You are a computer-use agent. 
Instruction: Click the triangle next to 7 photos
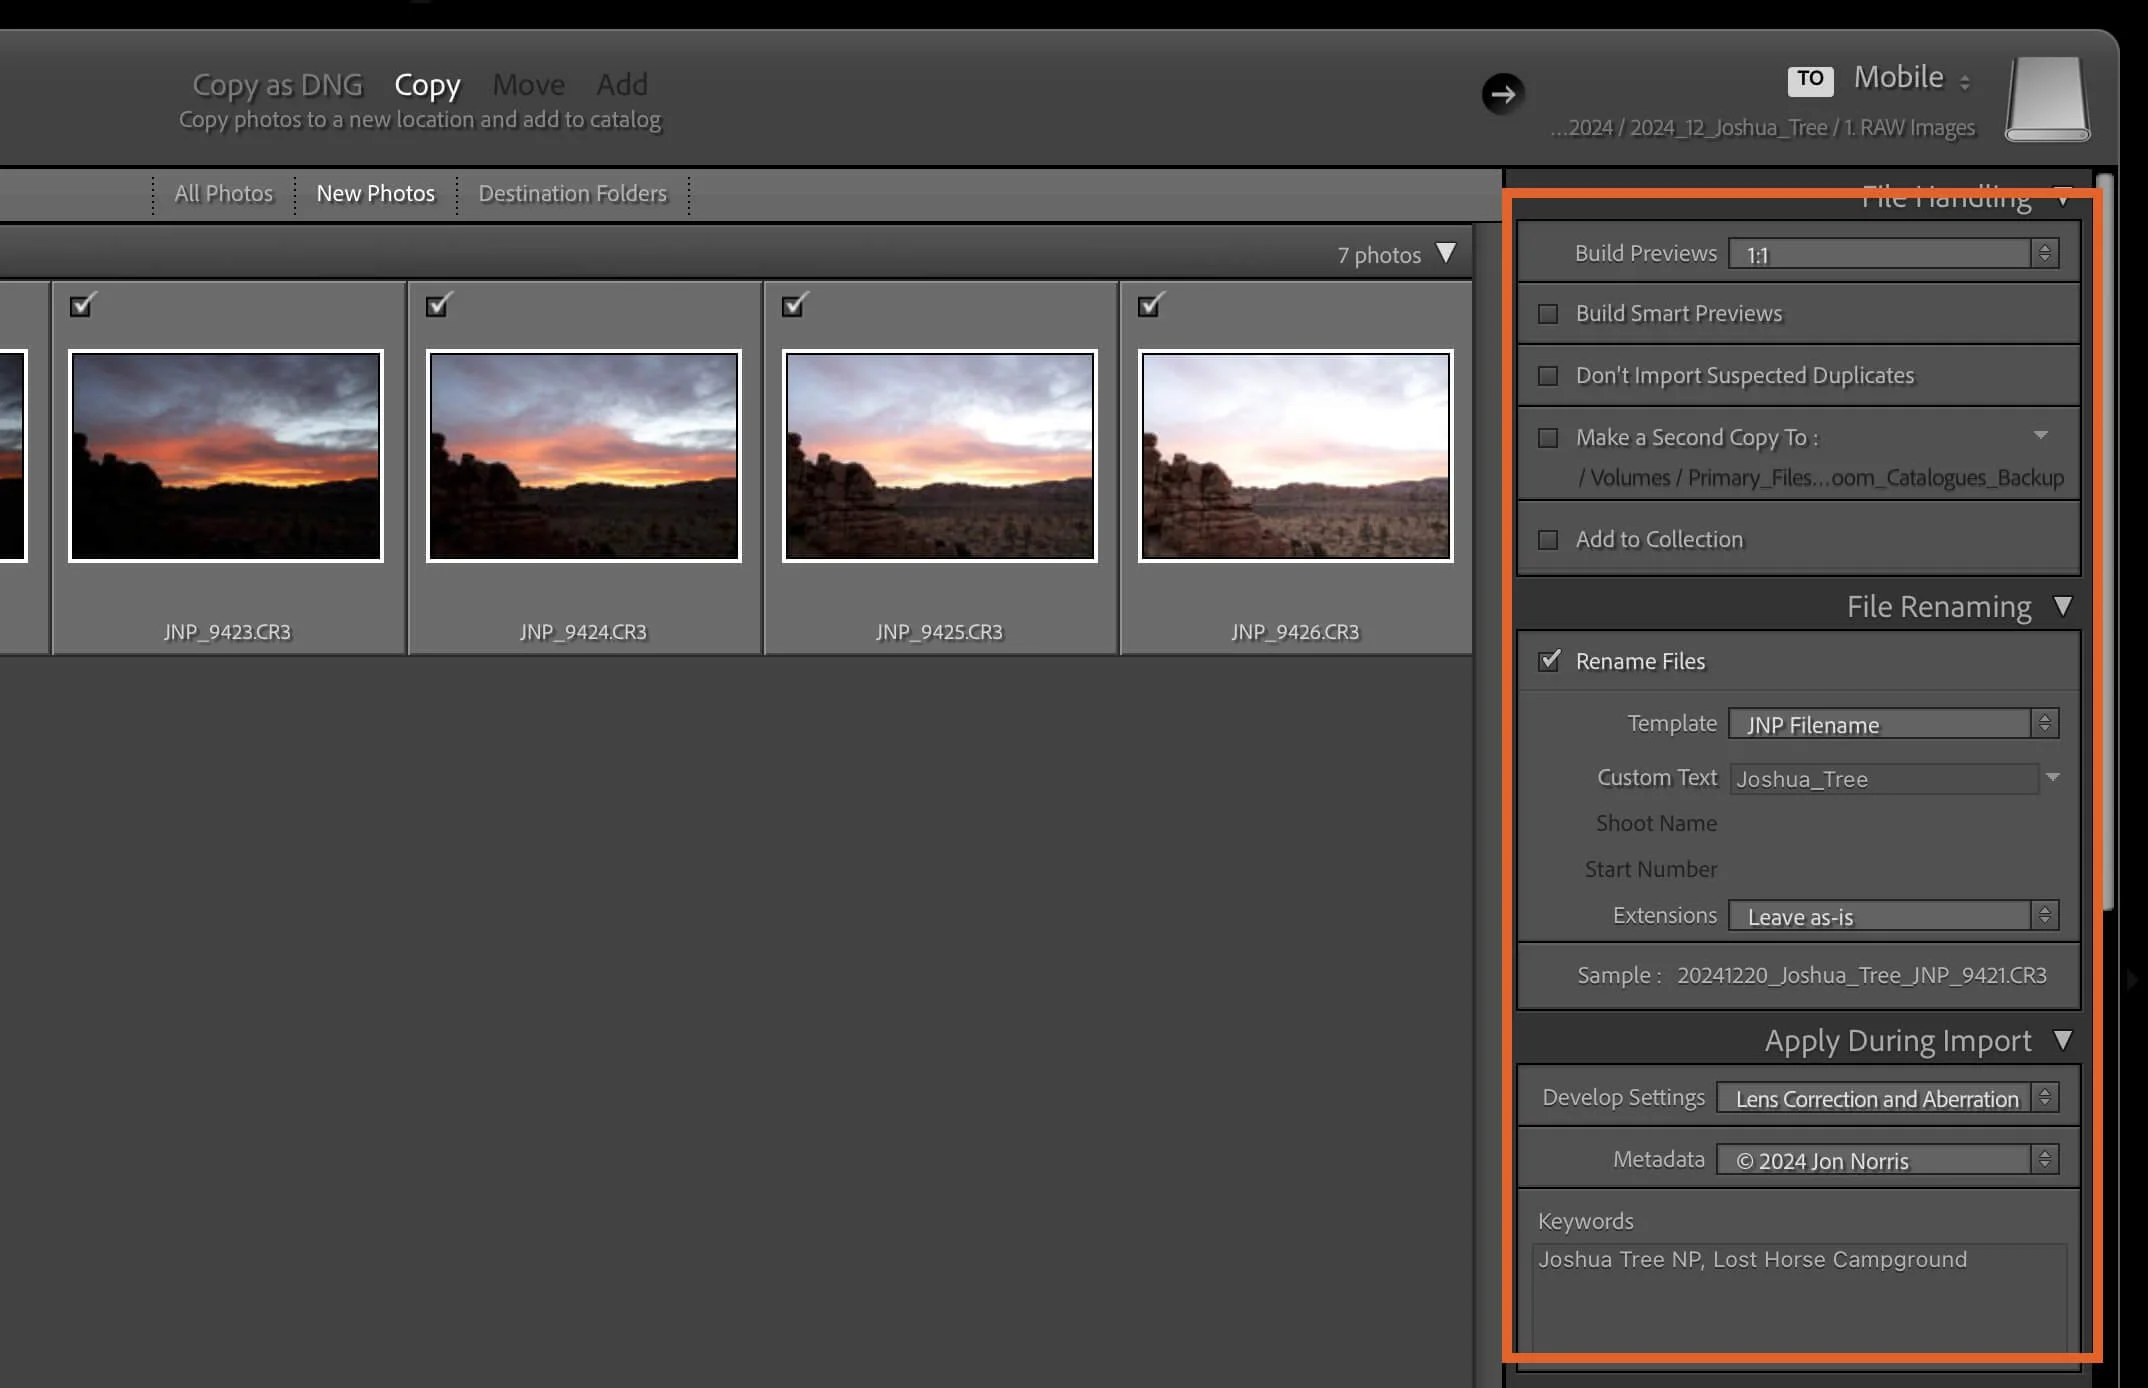pos(1446,253)
